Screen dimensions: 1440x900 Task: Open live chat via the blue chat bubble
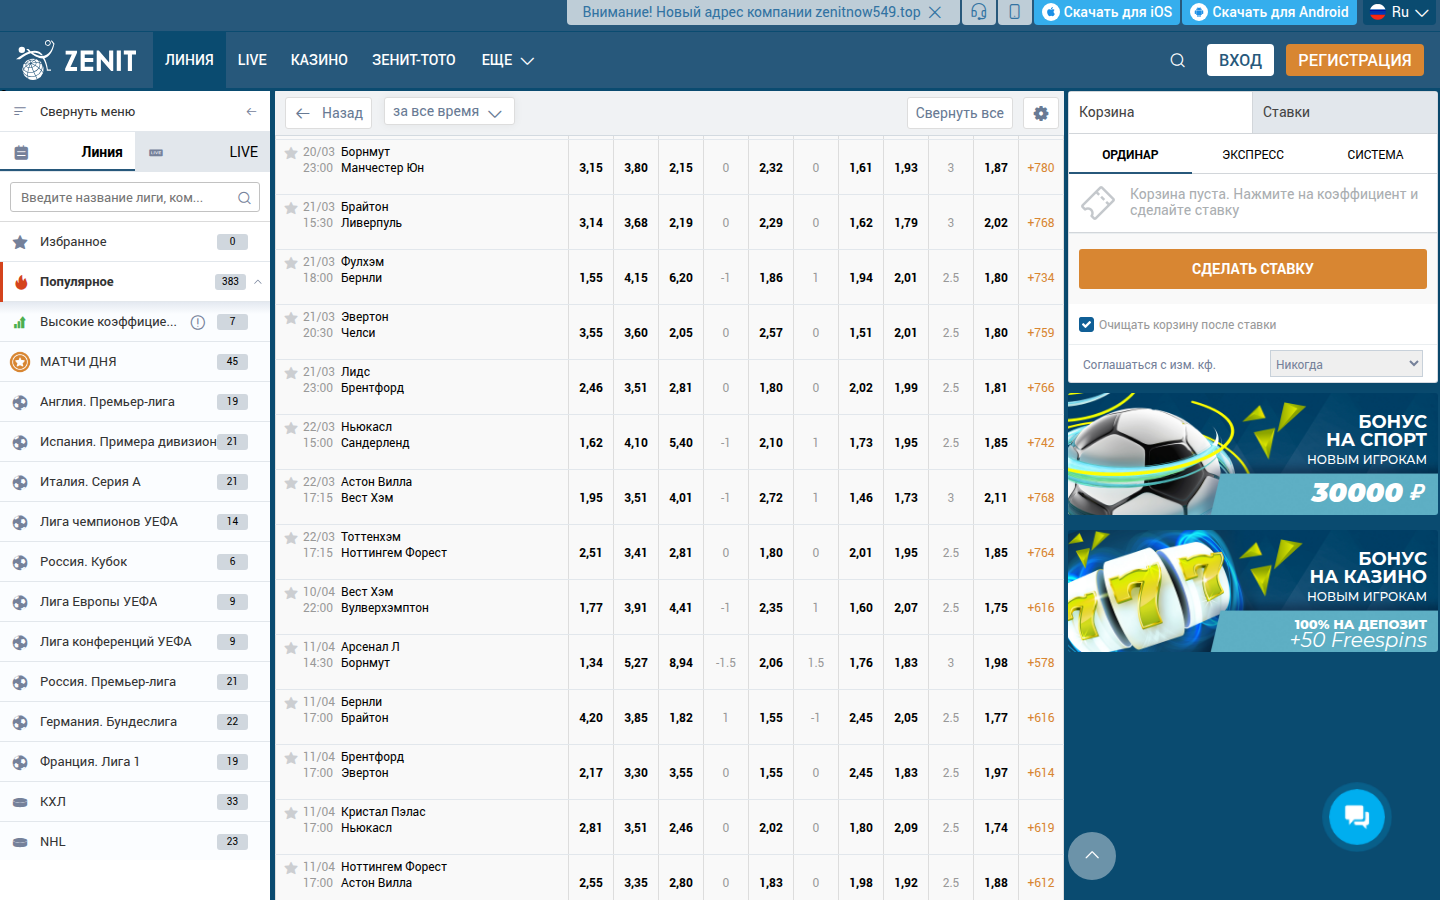tap(1356, 816)
